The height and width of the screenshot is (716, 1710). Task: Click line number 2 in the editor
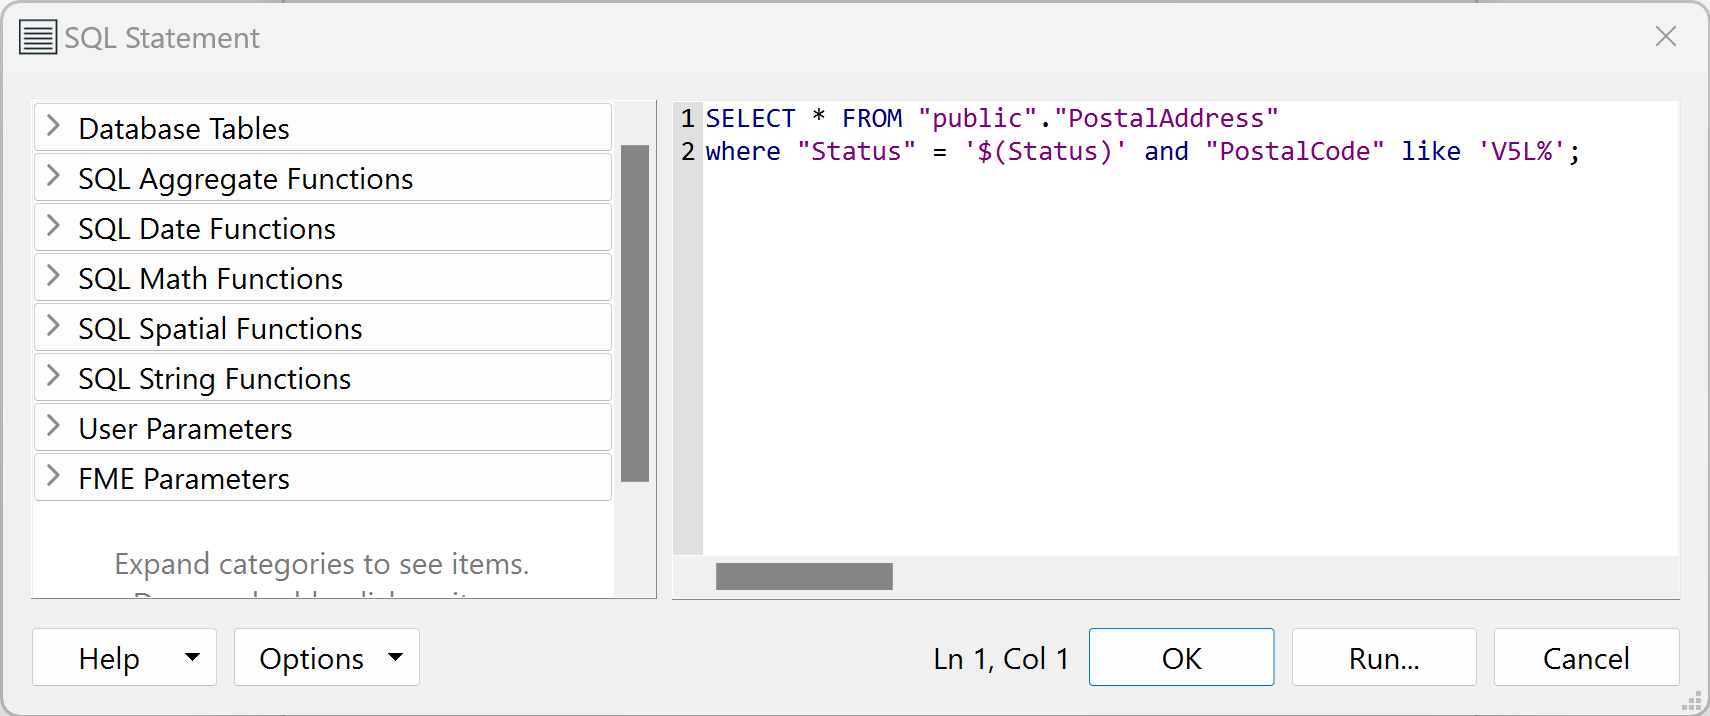tap(687, 151)
